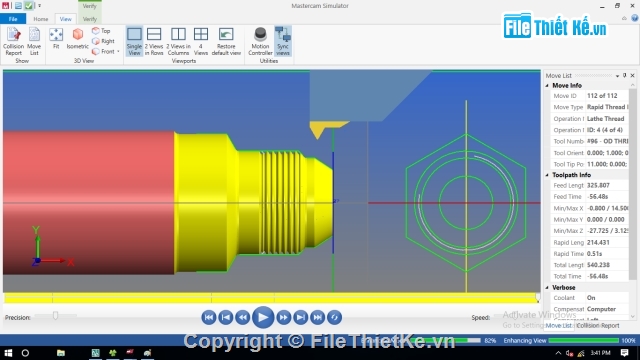Toggle Single View layout
This screenshot has height=360, width=640.
134,41
